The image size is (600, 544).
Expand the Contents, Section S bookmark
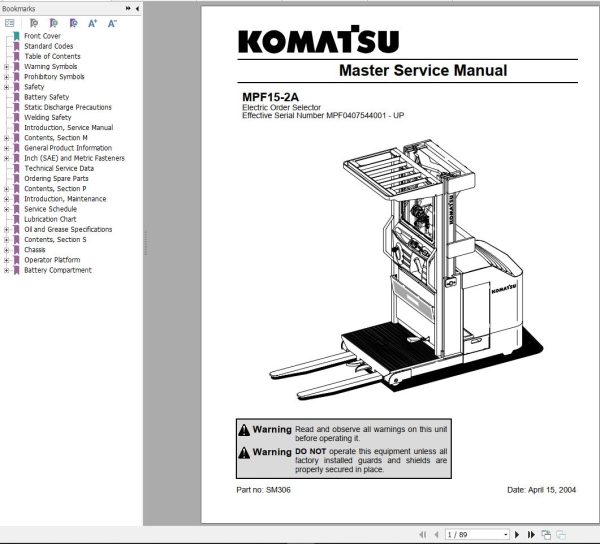coord(6,240)
